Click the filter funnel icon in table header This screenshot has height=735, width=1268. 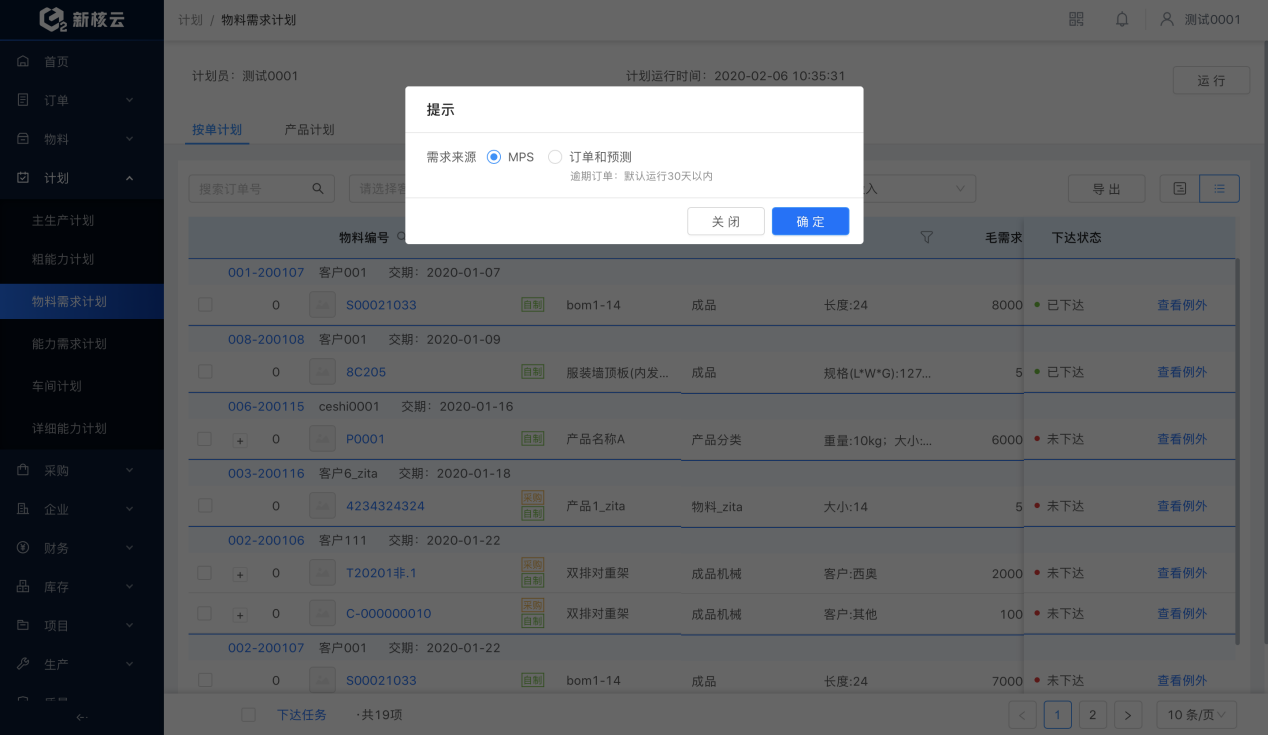(926, 237)
